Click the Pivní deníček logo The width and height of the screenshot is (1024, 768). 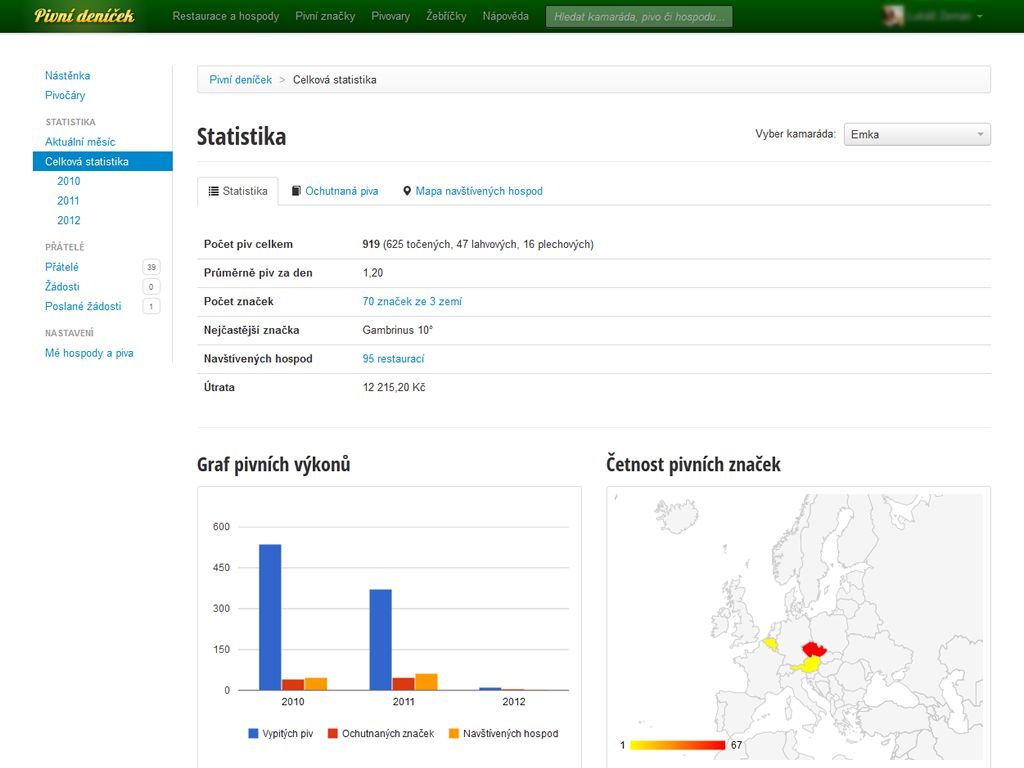click(x=84, y=16)
